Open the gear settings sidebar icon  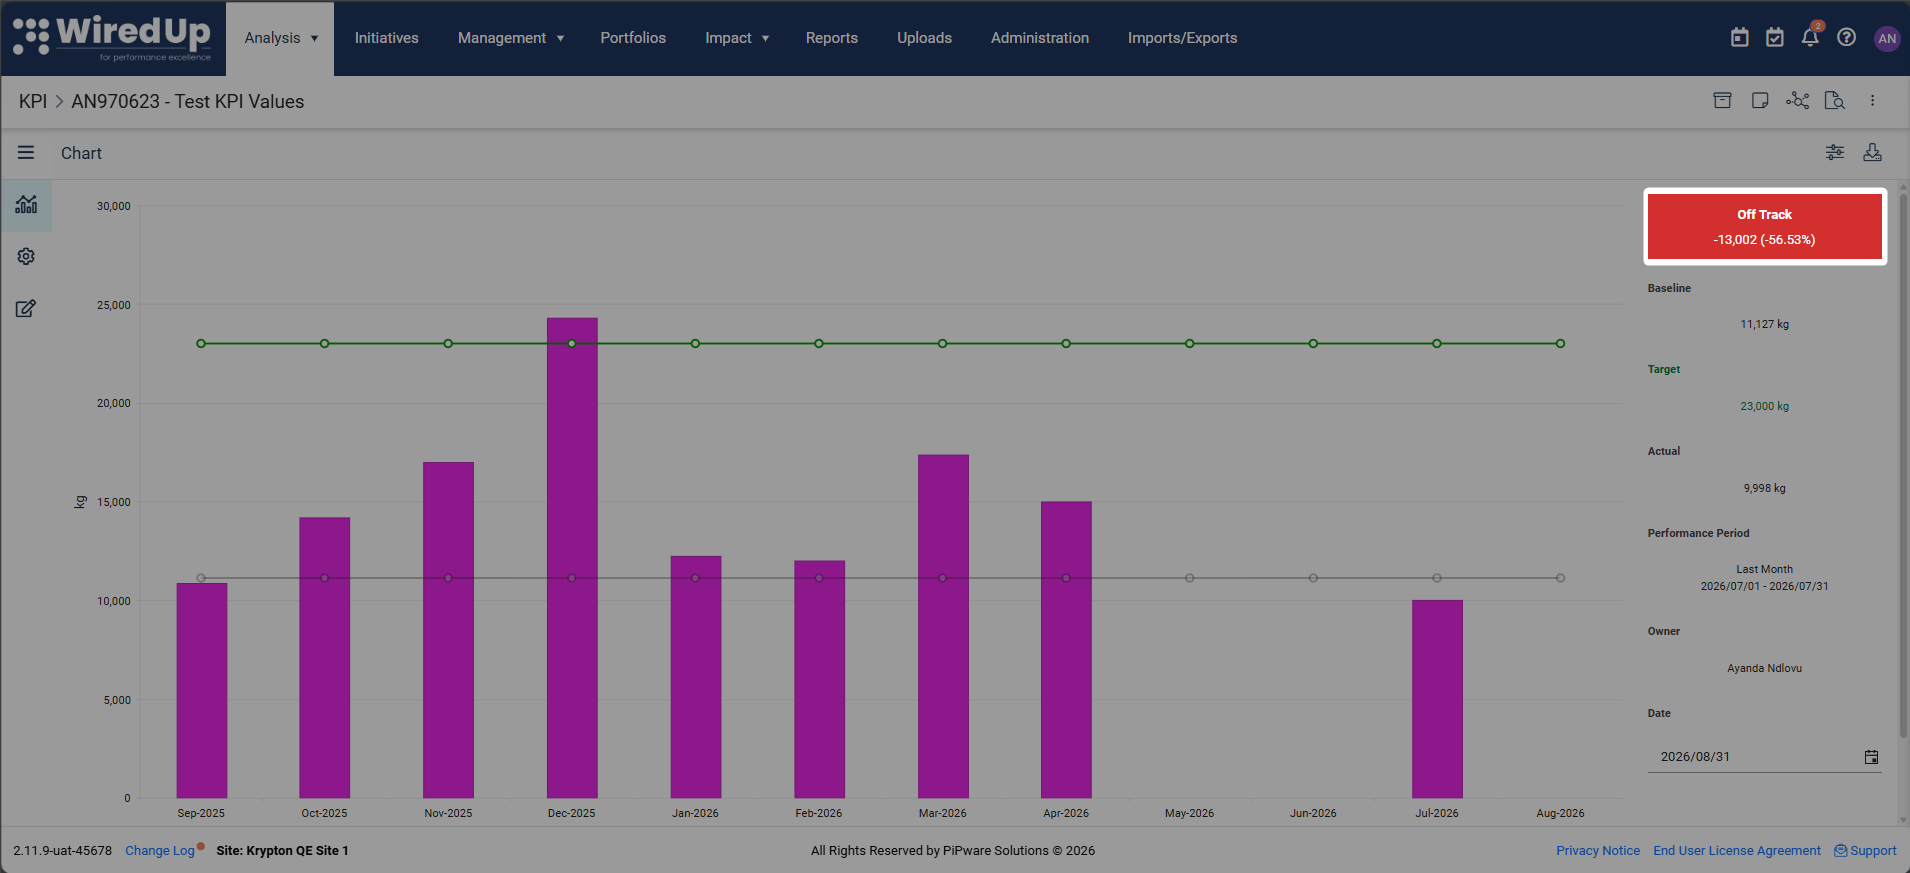pos(26,257)
